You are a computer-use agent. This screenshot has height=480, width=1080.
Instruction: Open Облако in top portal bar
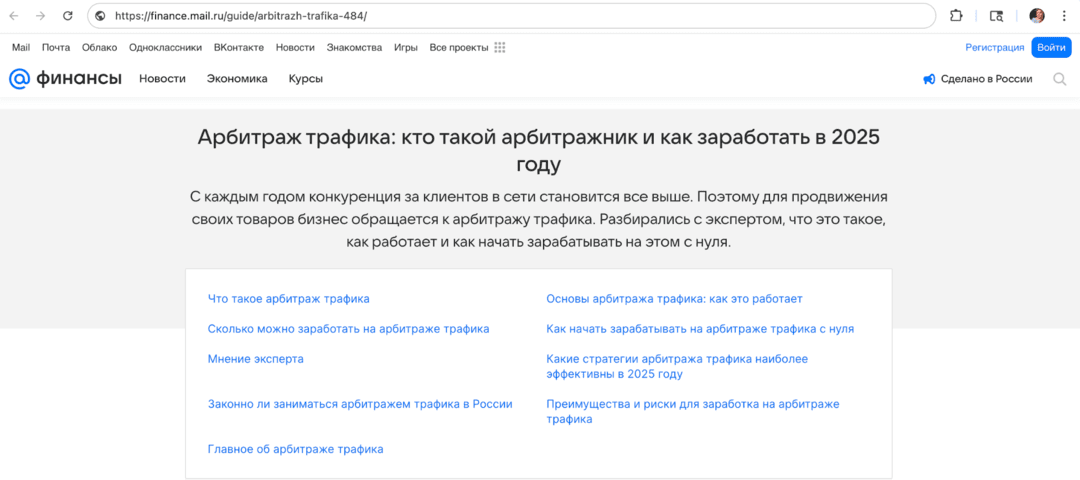pyautogui.click(x=99, y=48)
